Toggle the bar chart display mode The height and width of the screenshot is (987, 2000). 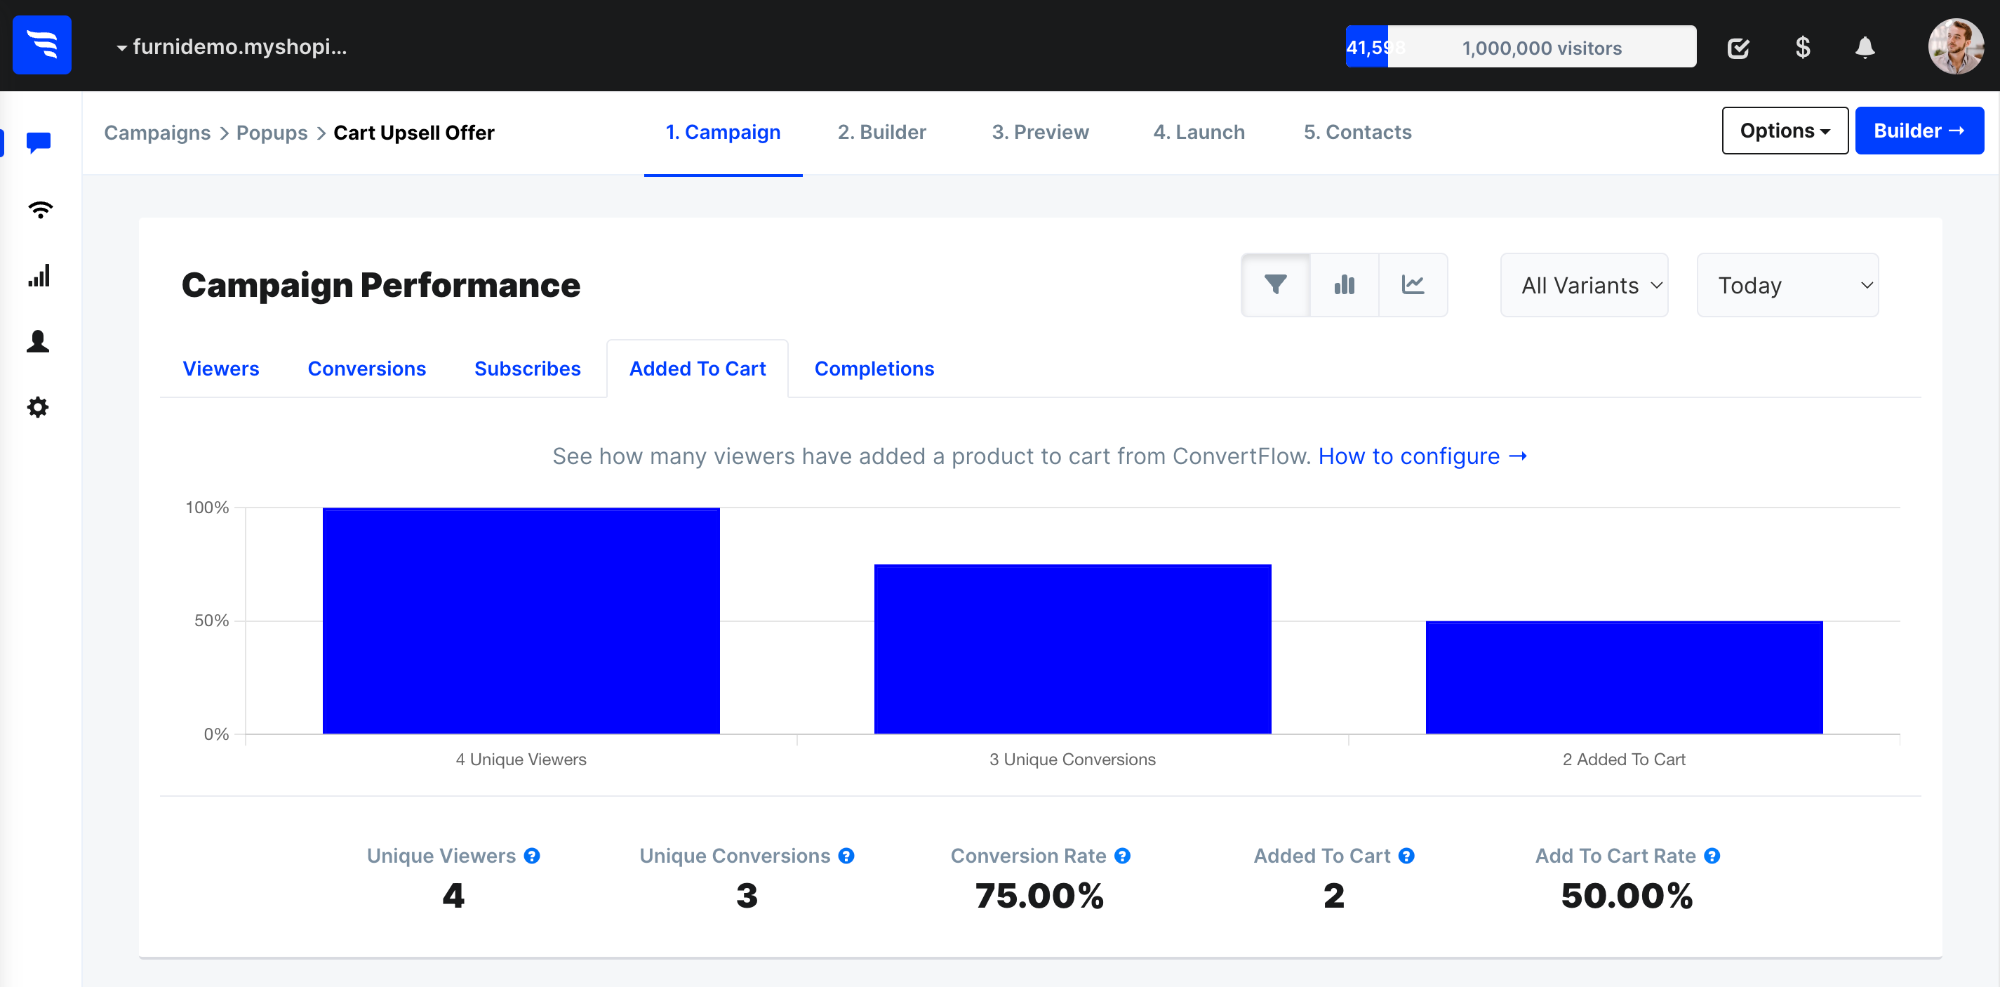1344,284
